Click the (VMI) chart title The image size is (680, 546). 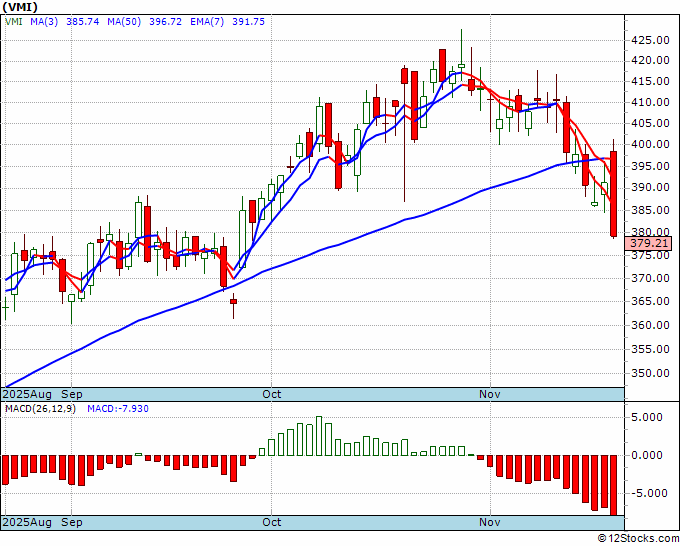coord(20,7)
